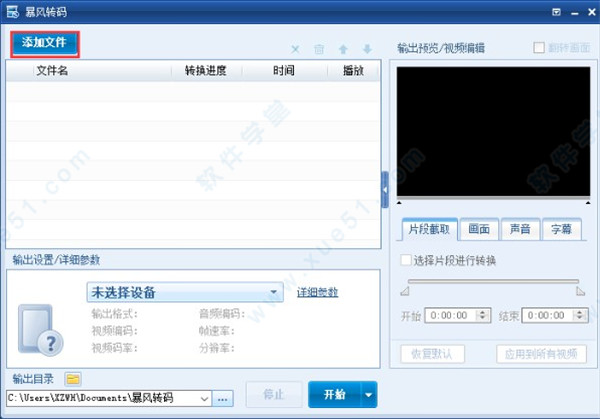Open output folder icon next to 输出目录
Viewport: 600px width, 419px height.
tap(73, 379)
